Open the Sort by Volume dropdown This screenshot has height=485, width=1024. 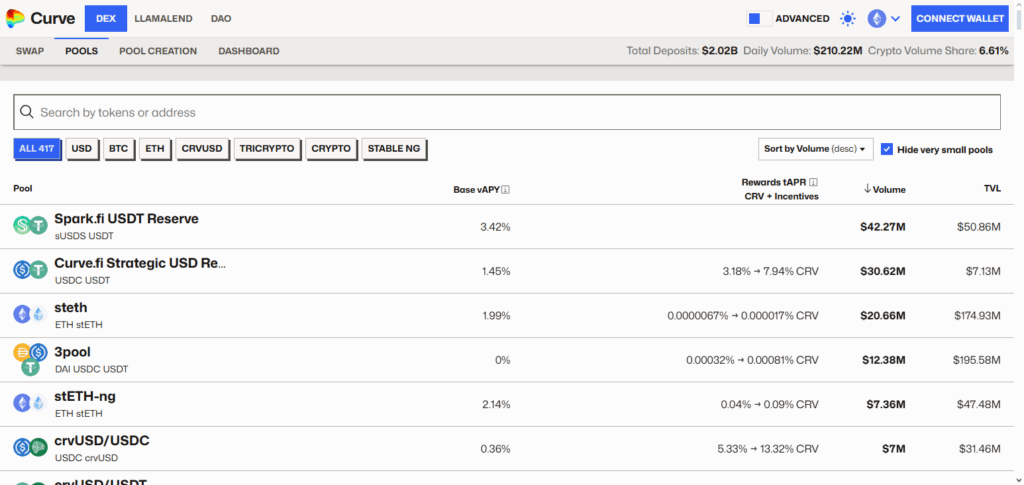pos(816,149)
